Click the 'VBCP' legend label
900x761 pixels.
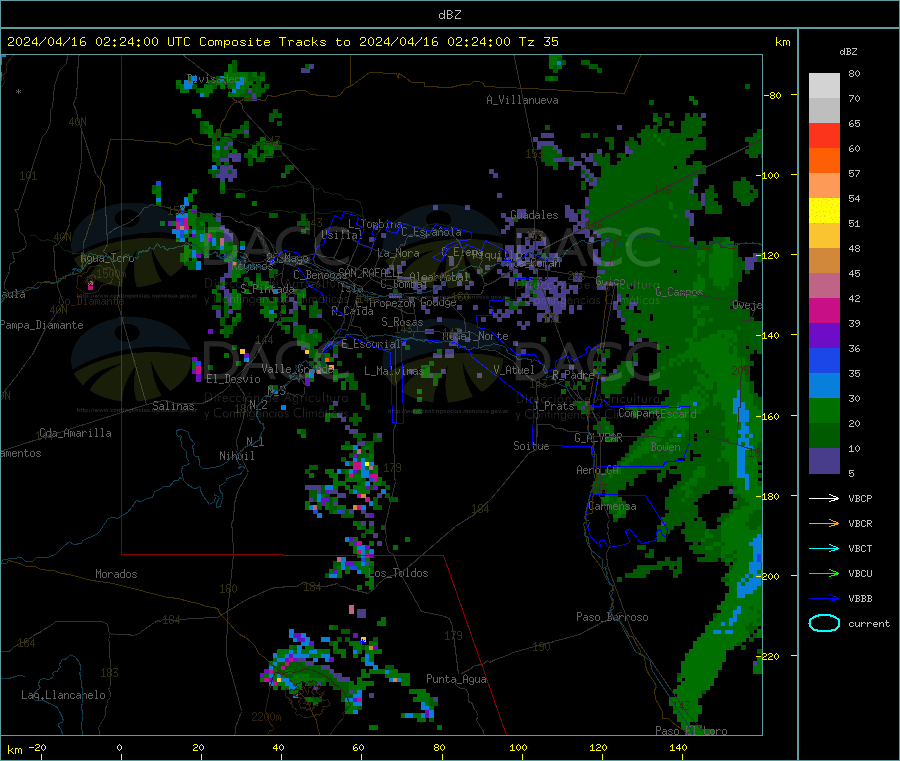point(860,498)
